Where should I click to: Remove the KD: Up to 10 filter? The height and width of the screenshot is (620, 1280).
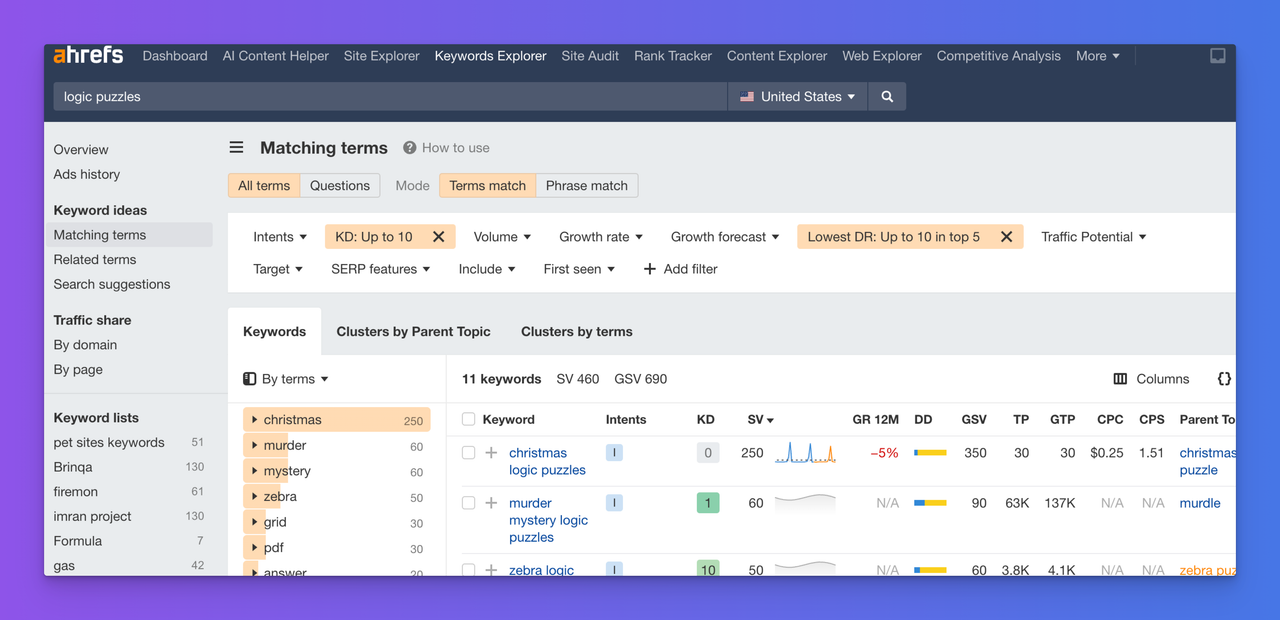coord(438,237)
